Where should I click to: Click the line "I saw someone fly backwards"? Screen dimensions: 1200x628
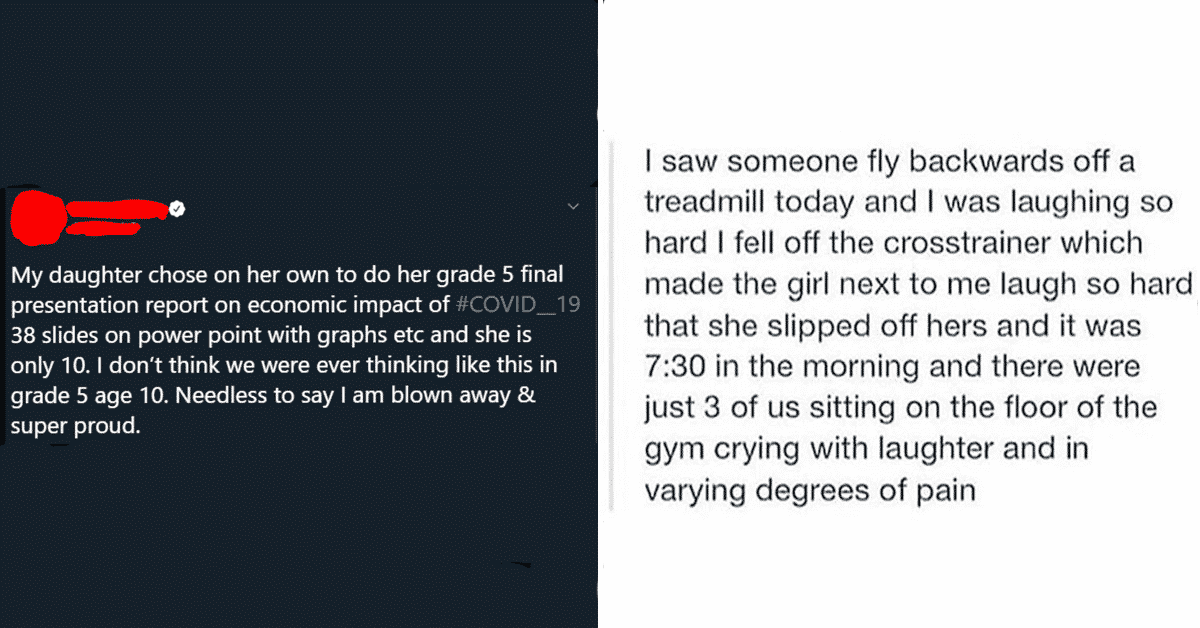[889, 162]
